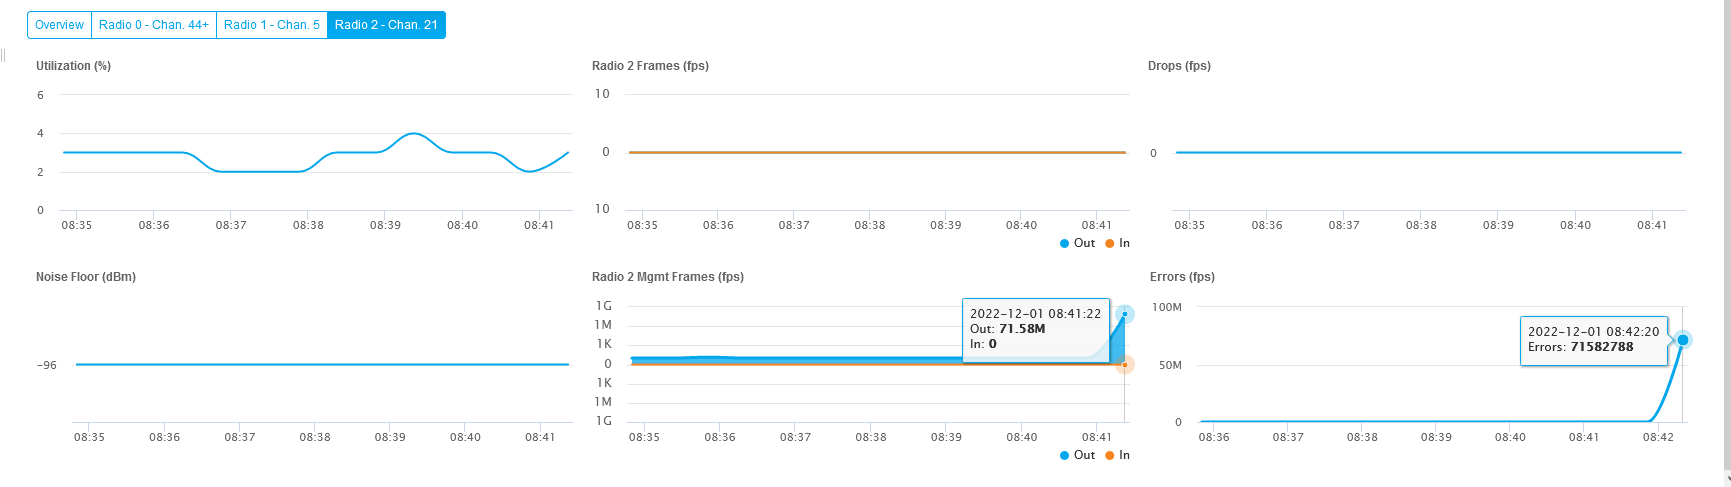The width and height of the screenshot is (1731, 487).
Task: Toggle the Out series in Radio 2 Frames legend
Action: click(1078, 243)
